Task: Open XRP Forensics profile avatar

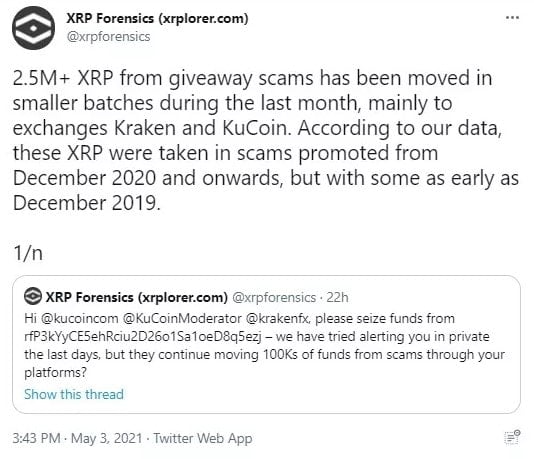Action: tap(33, 28)
